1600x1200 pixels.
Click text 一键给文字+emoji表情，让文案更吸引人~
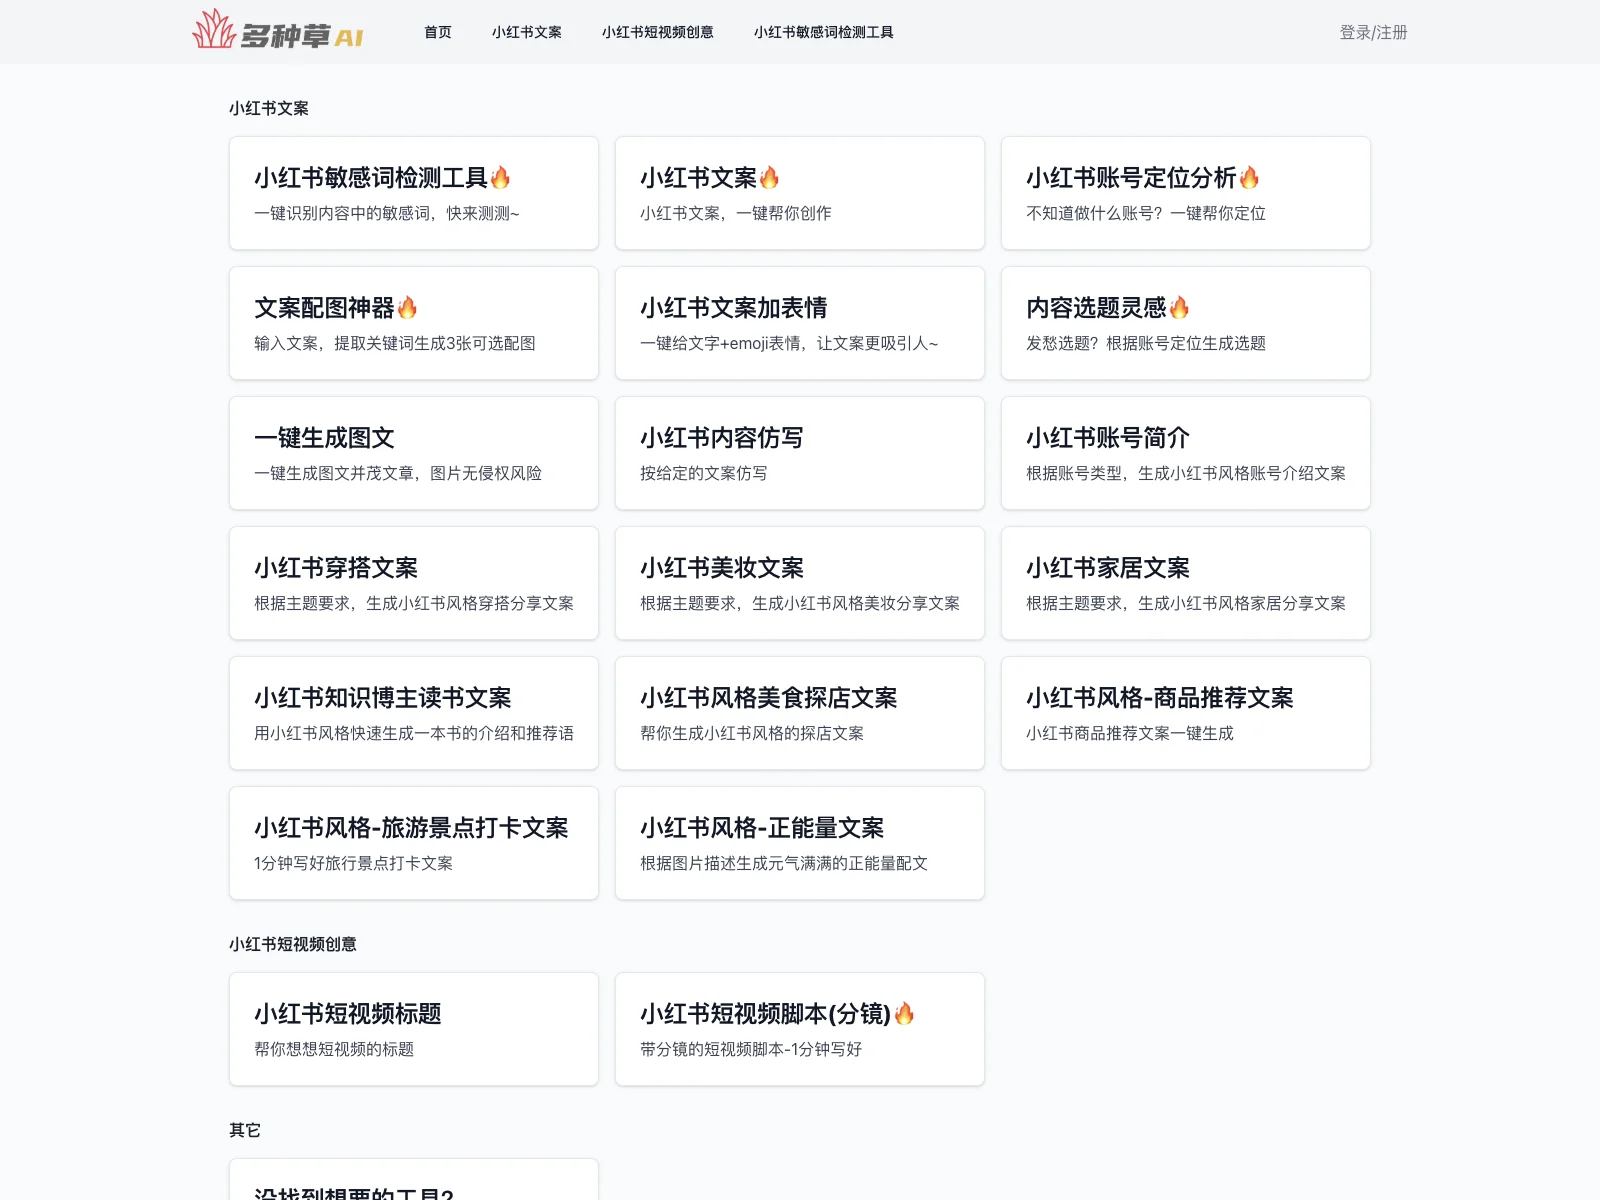click(789, 343)
